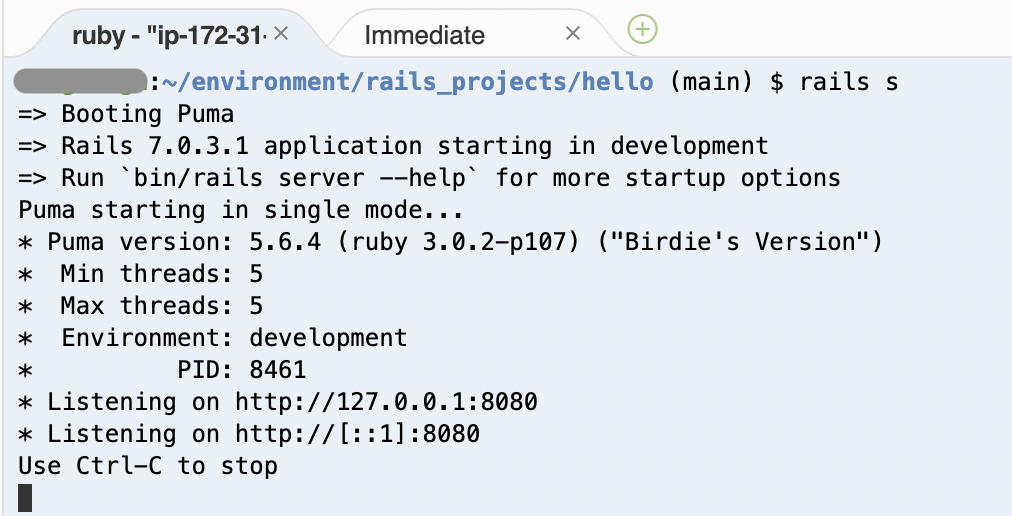Click the blurred username in the prompt
The width and height of the screenshot is (1012, 516).
[80, 81]
